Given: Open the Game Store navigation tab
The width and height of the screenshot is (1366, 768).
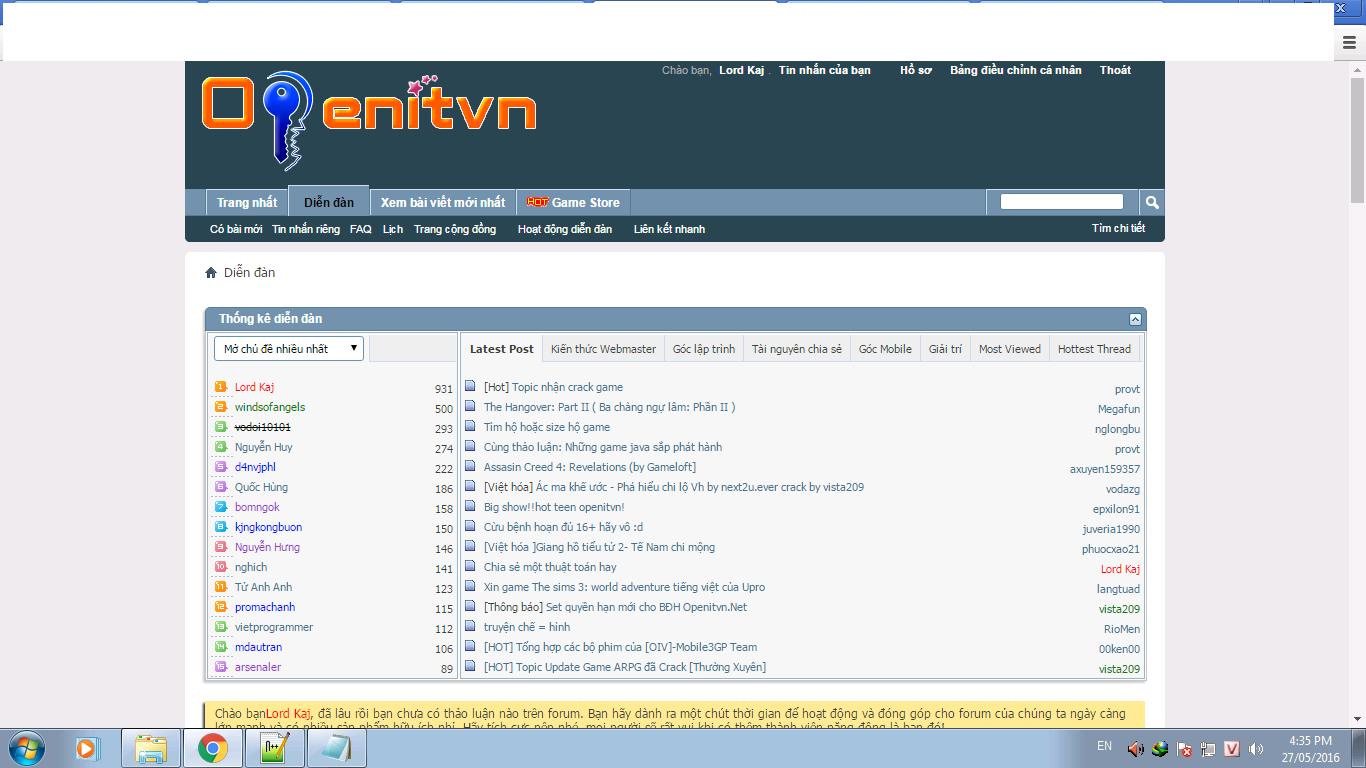Looking at the screenshot, I should tap(574, 202).
